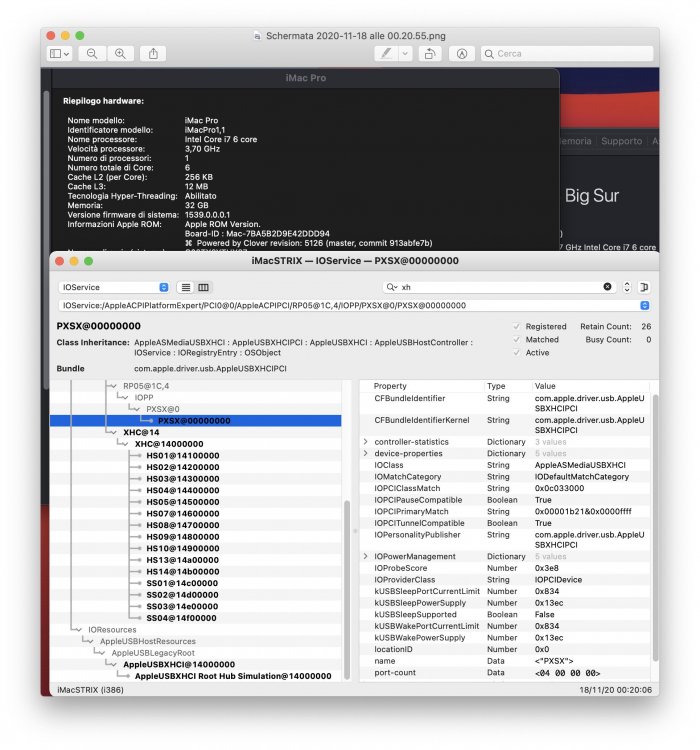Viewport: 700px width, 750px height.
Task: Collapse the RP05@1C,4 tree node
Action: pyautogui.click(x=114, y=386)
